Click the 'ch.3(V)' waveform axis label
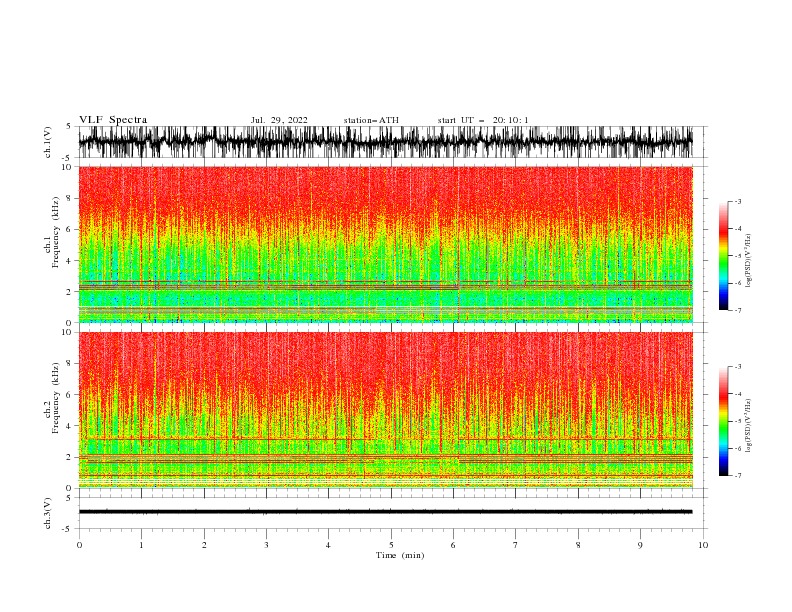792x612 pixels. [48, 513]
